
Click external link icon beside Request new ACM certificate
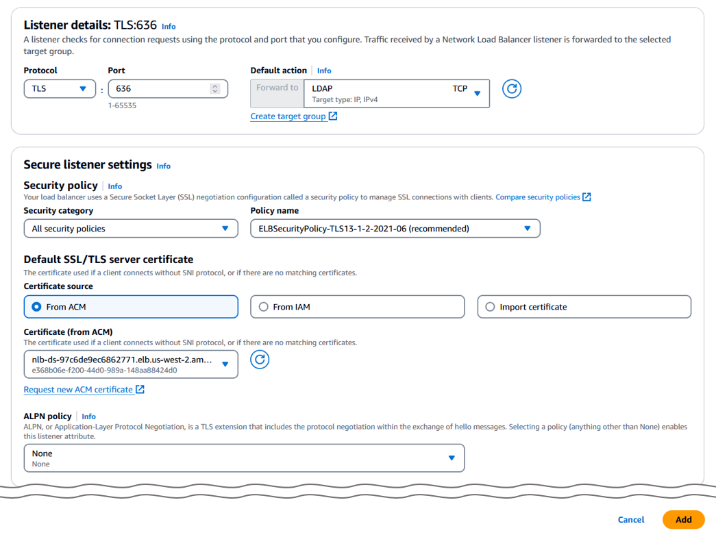pyautogui.click(x=140, y=390)
